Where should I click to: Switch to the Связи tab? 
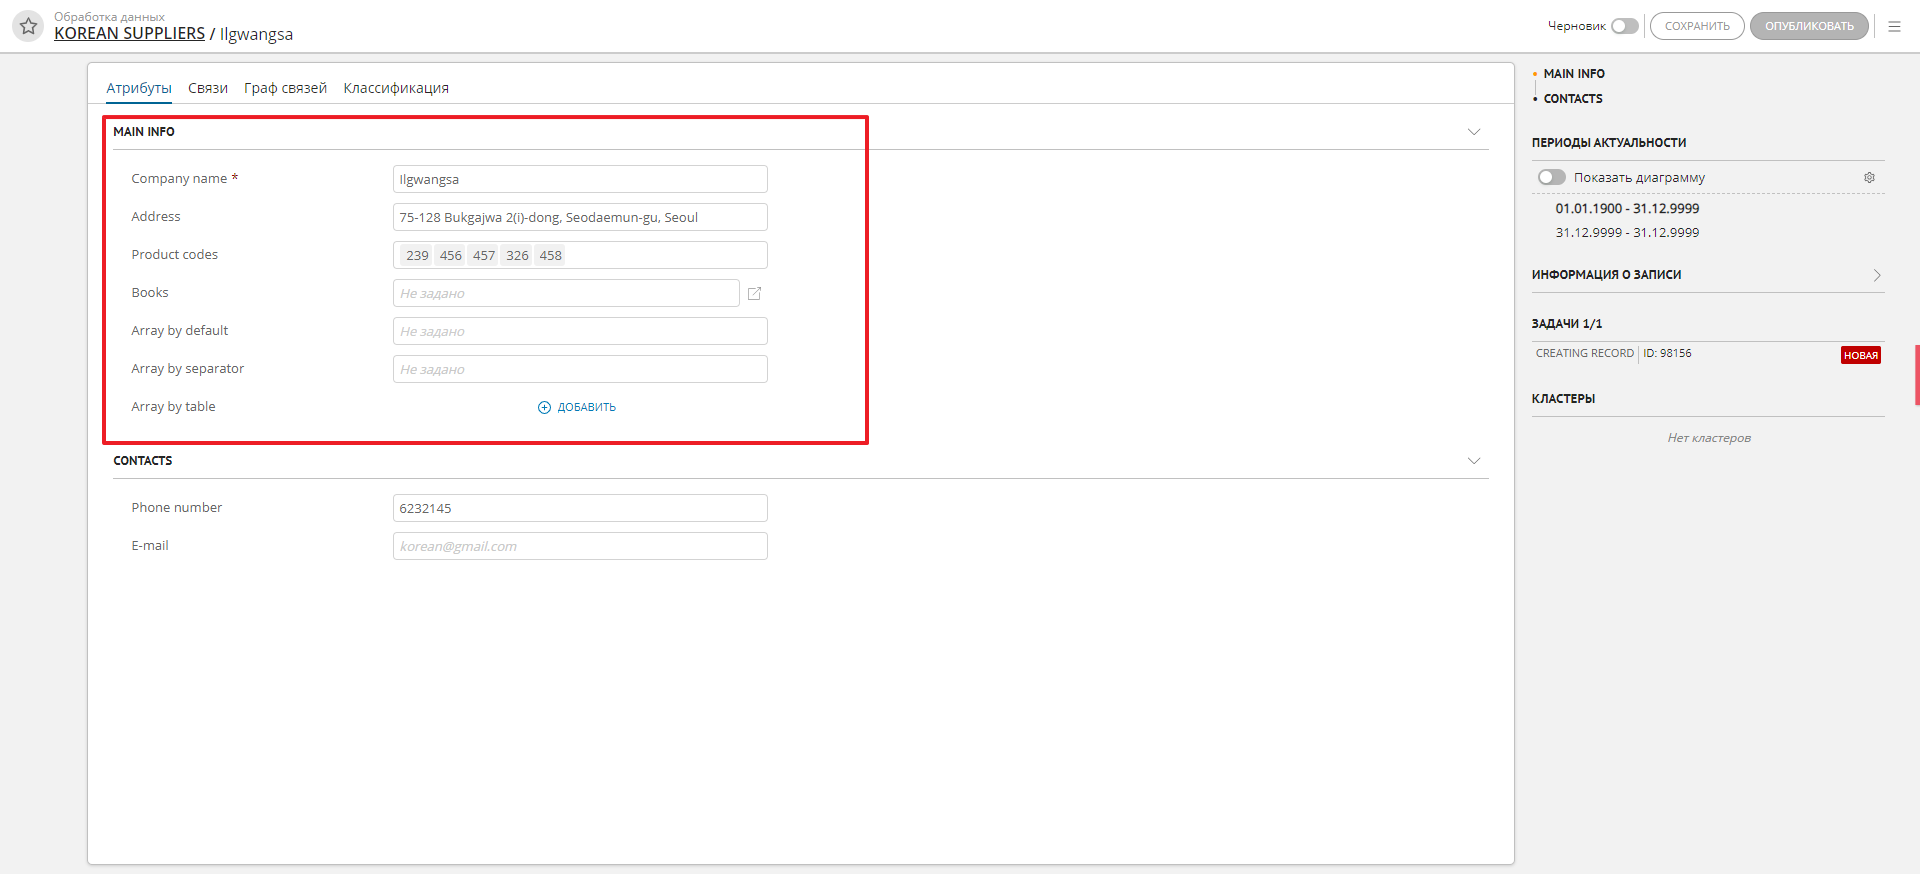tap(208, 88)
